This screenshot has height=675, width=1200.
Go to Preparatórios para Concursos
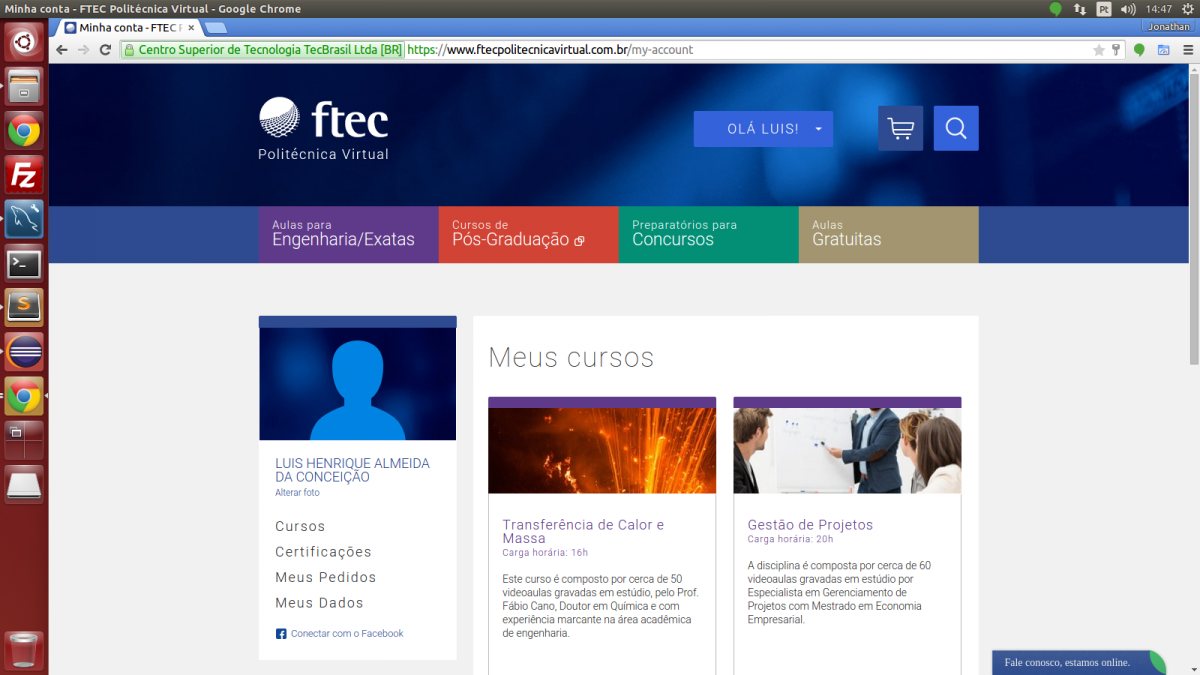tap(708, 234)
